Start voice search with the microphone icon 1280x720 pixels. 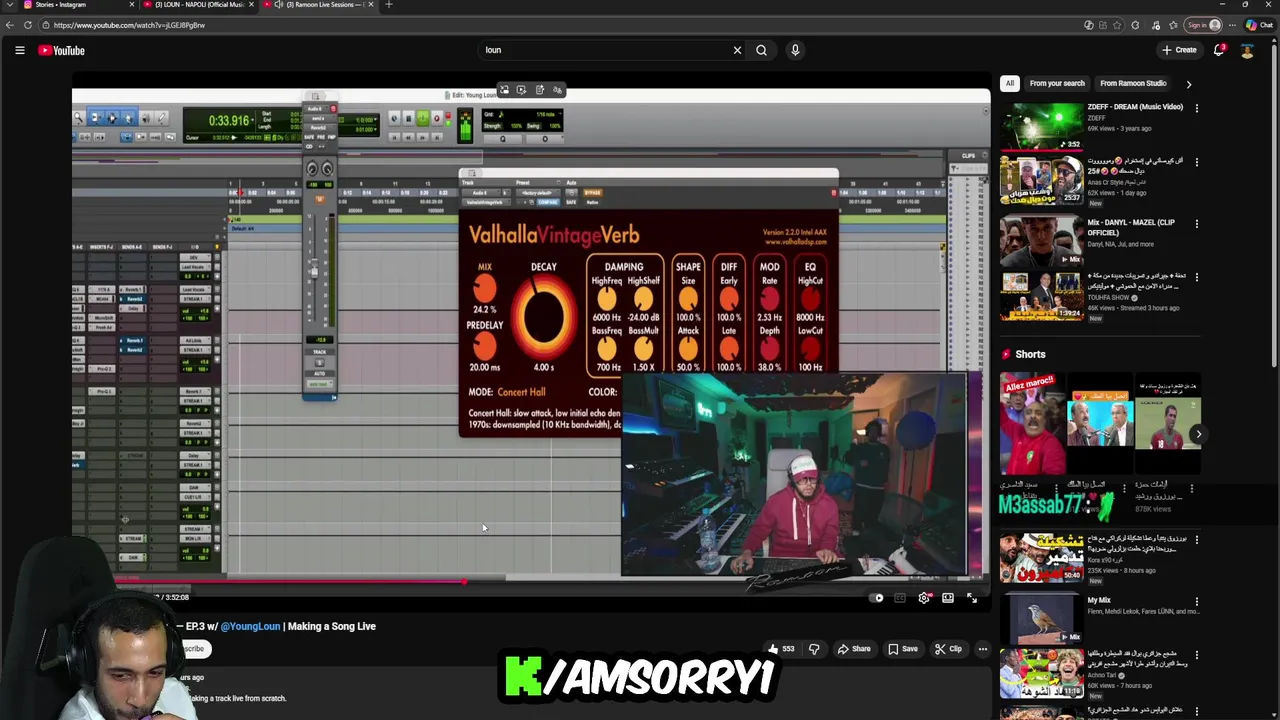click(795, 50)
